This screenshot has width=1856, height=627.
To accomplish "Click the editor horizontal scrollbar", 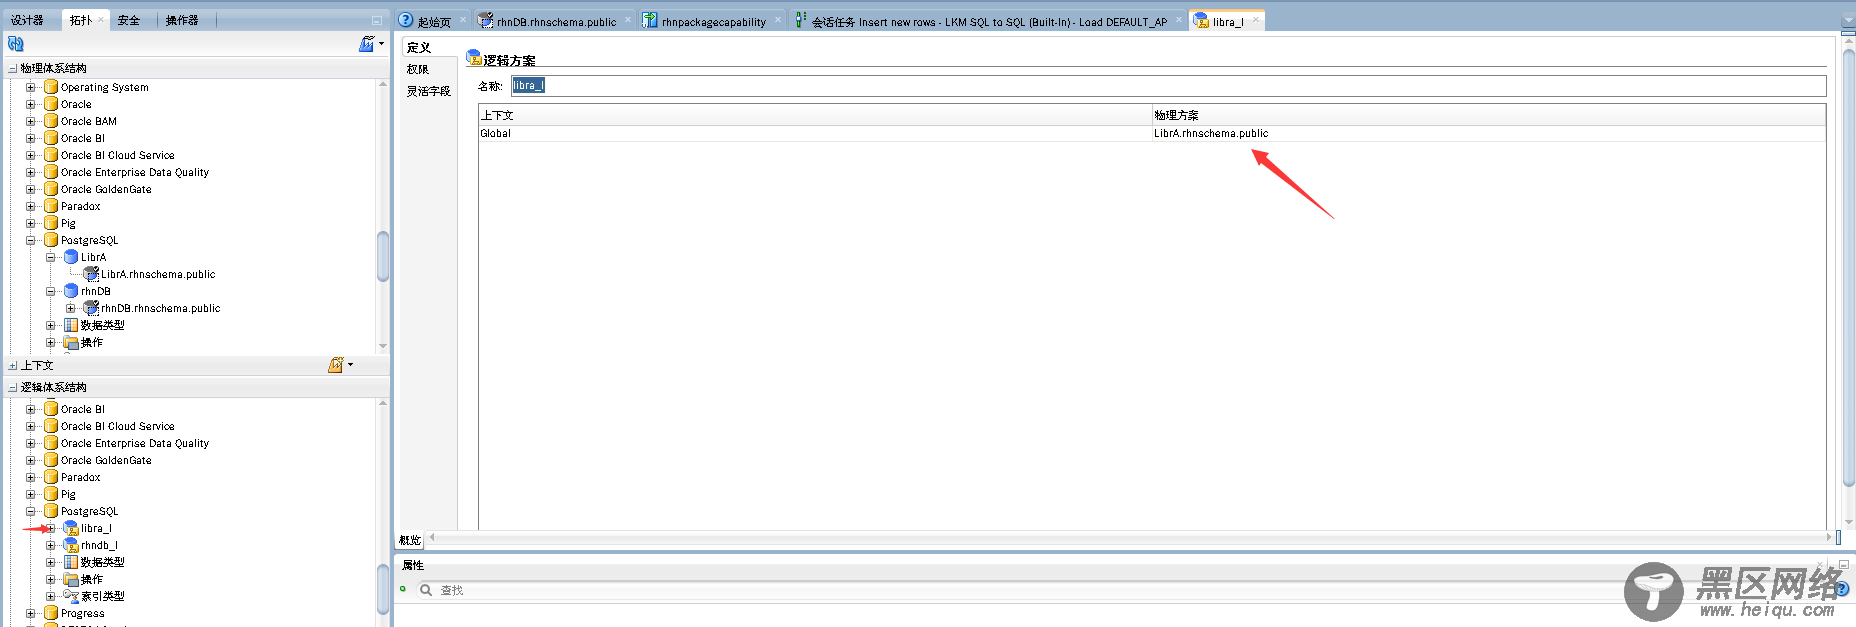I will click(1129, 538).
